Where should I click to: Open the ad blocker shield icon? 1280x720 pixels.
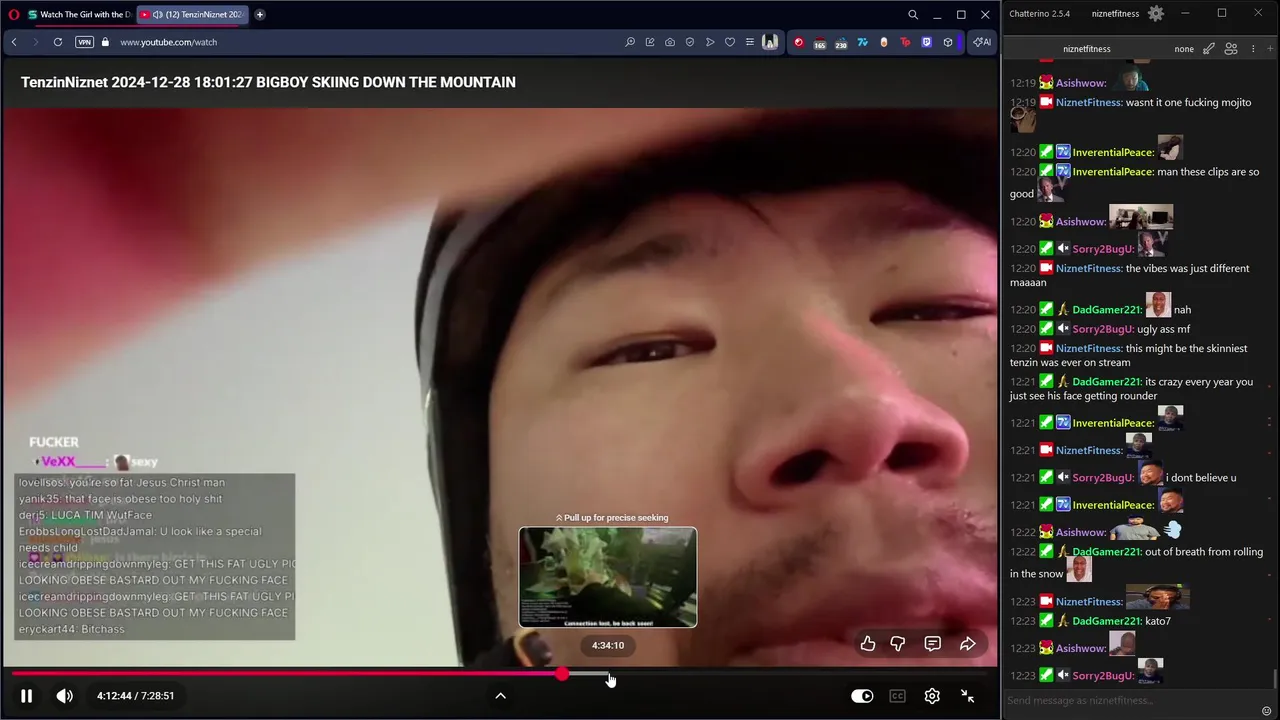pos(690,42)
